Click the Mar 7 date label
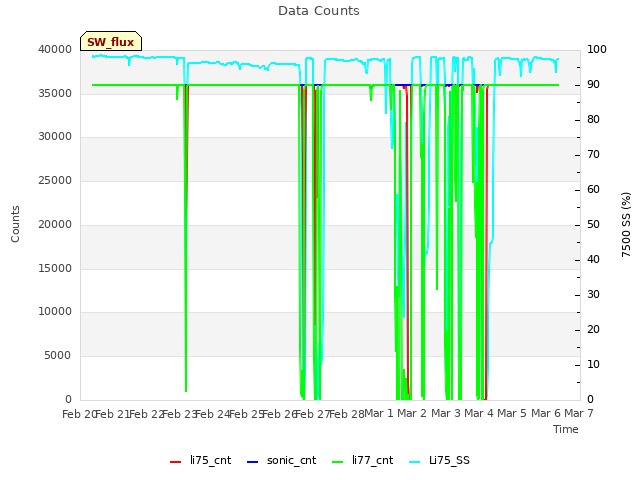This screenshot has width=640, height=480. [x=579, y=414]
